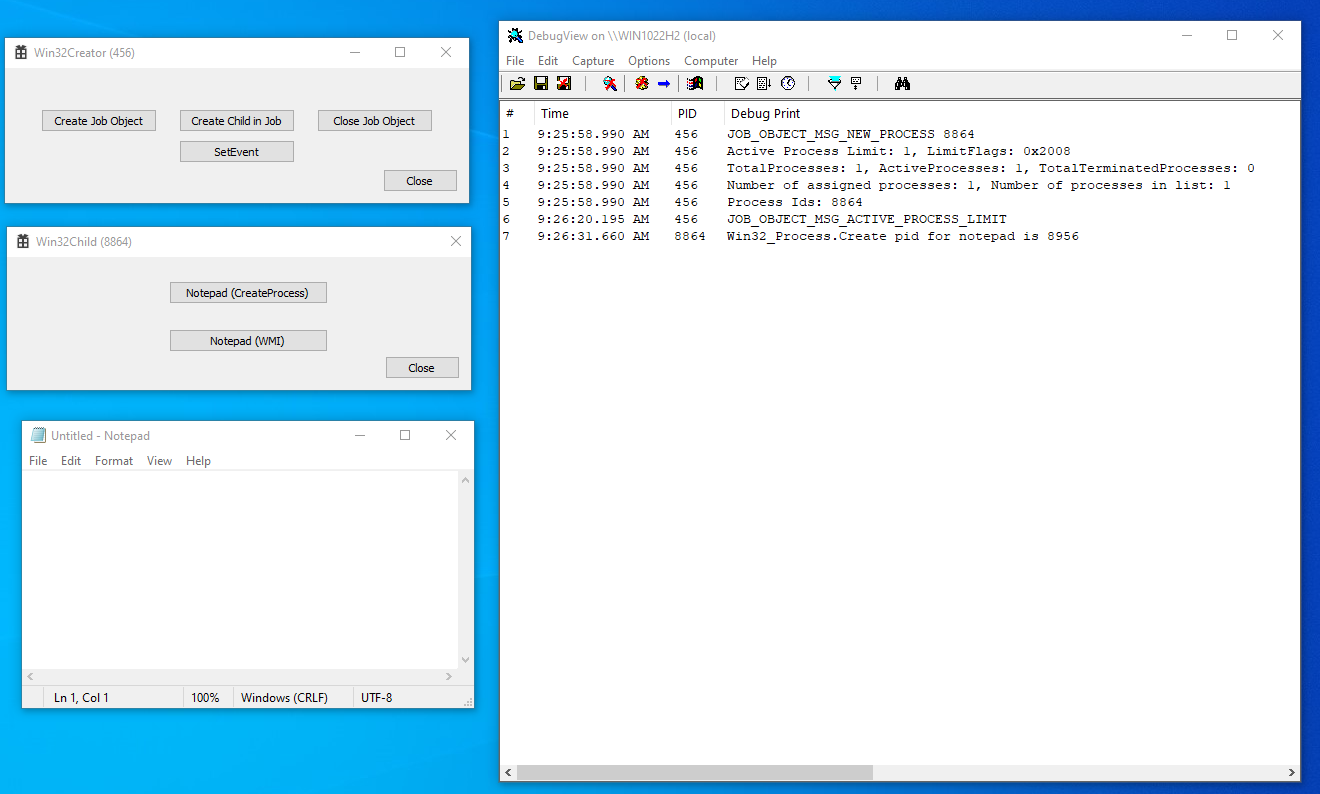Toggle Clock Time format icon in DebugView
Viewport: 1320px width, 794px height.
click(788, 84)
